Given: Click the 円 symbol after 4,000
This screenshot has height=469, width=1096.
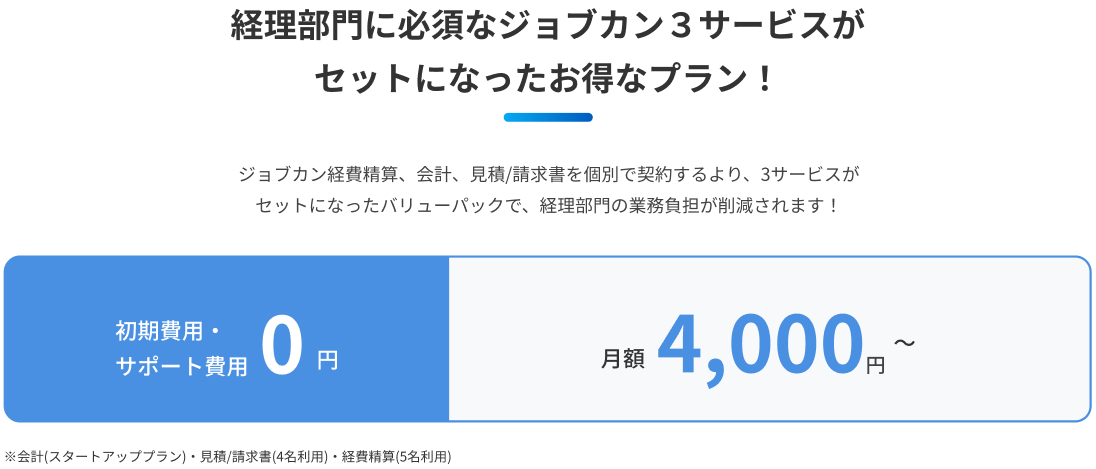Looking at the screenshot, I should [875, 365].
